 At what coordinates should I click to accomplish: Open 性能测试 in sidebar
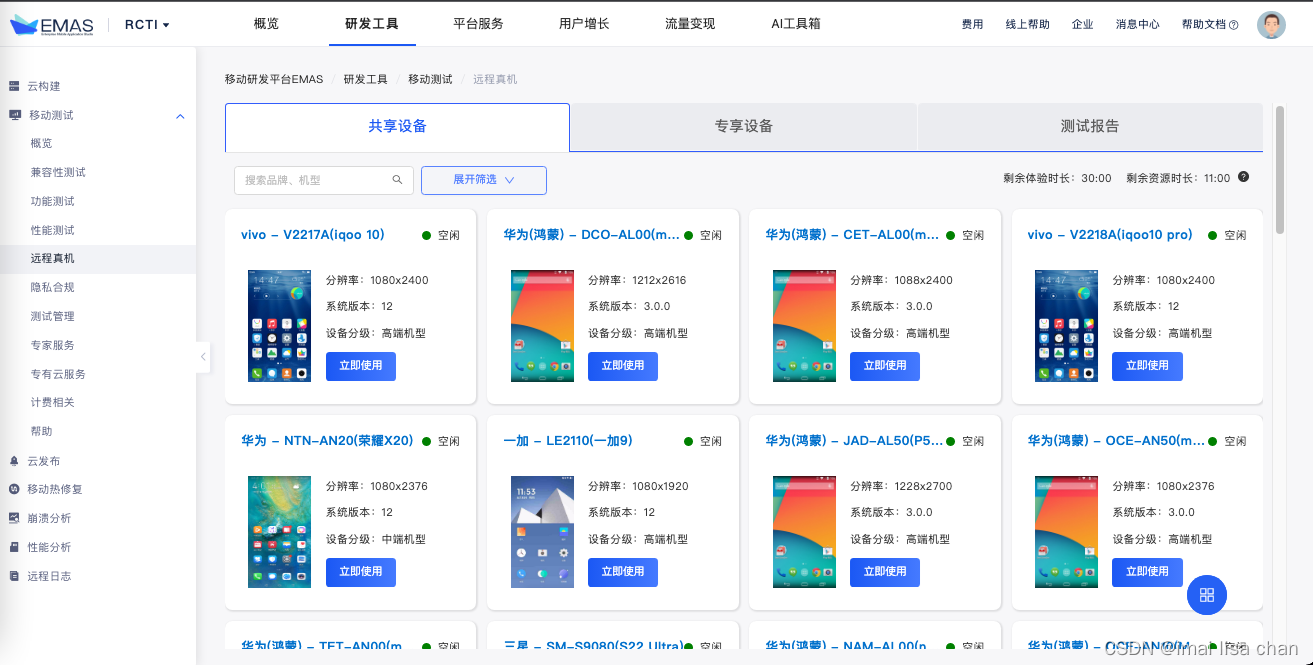(x=52, y=230)
